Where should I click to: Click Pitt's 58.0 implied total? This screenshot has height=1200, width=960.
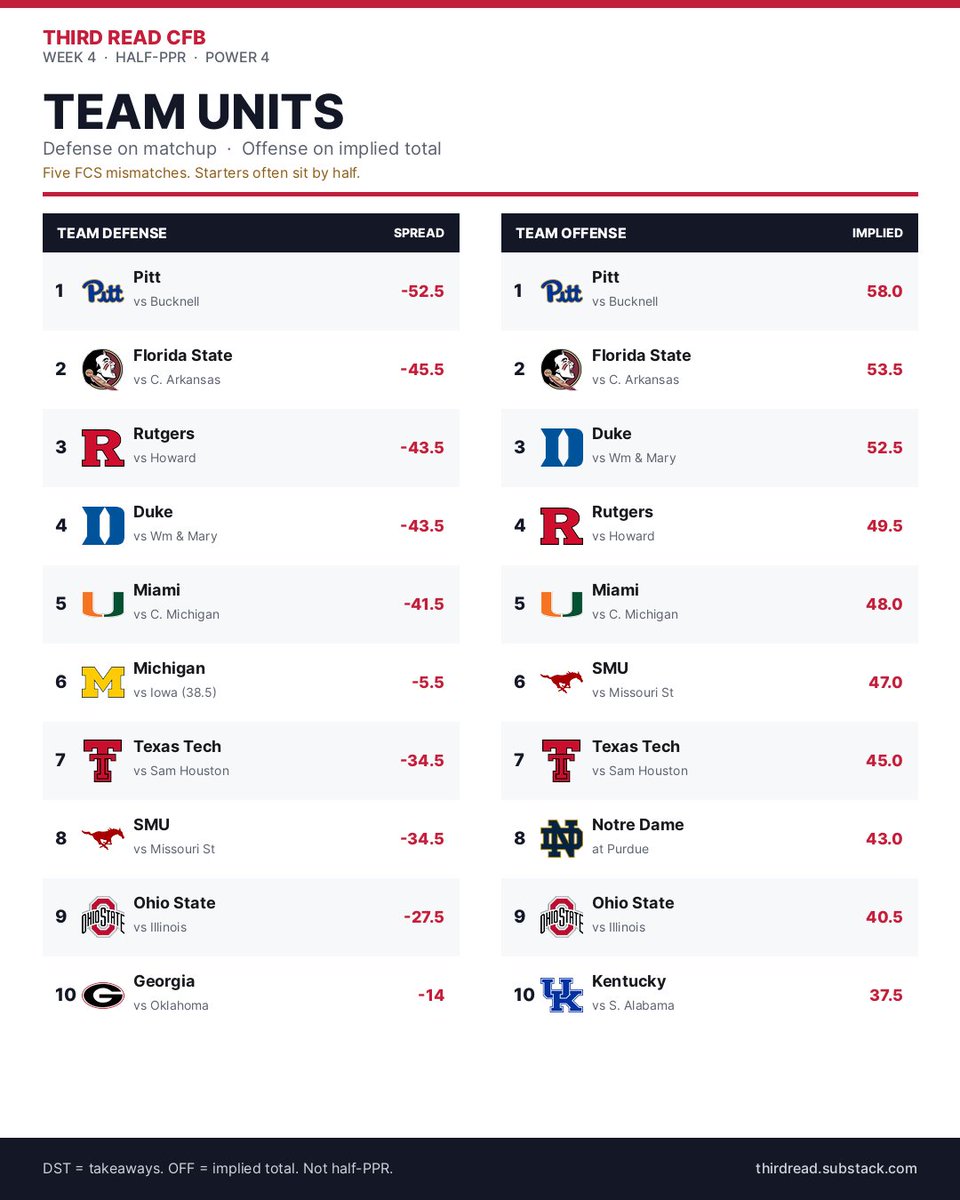884,291
